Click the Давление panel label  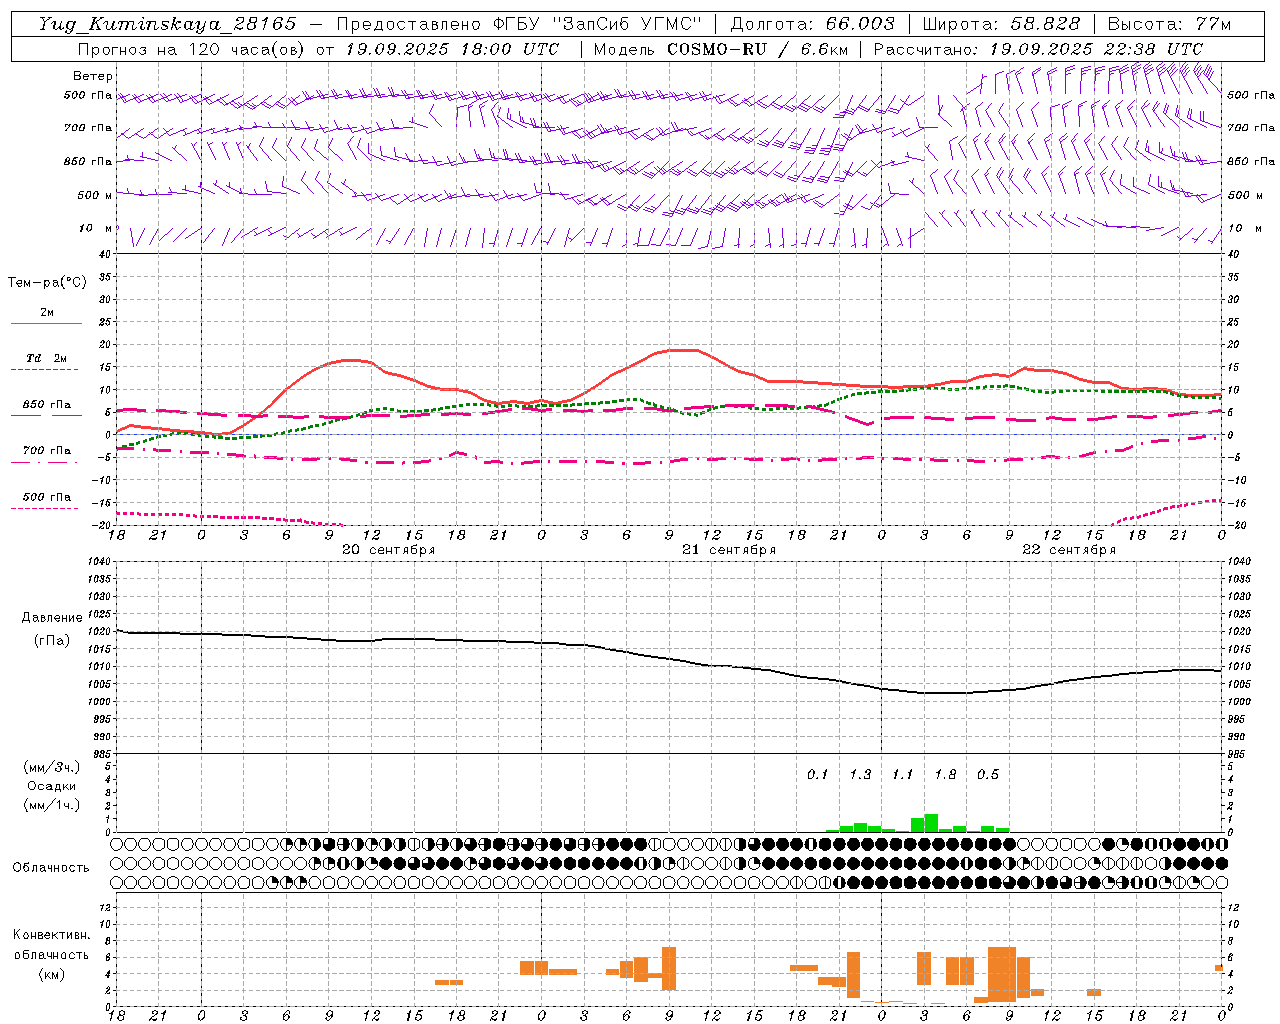(52, 618)
